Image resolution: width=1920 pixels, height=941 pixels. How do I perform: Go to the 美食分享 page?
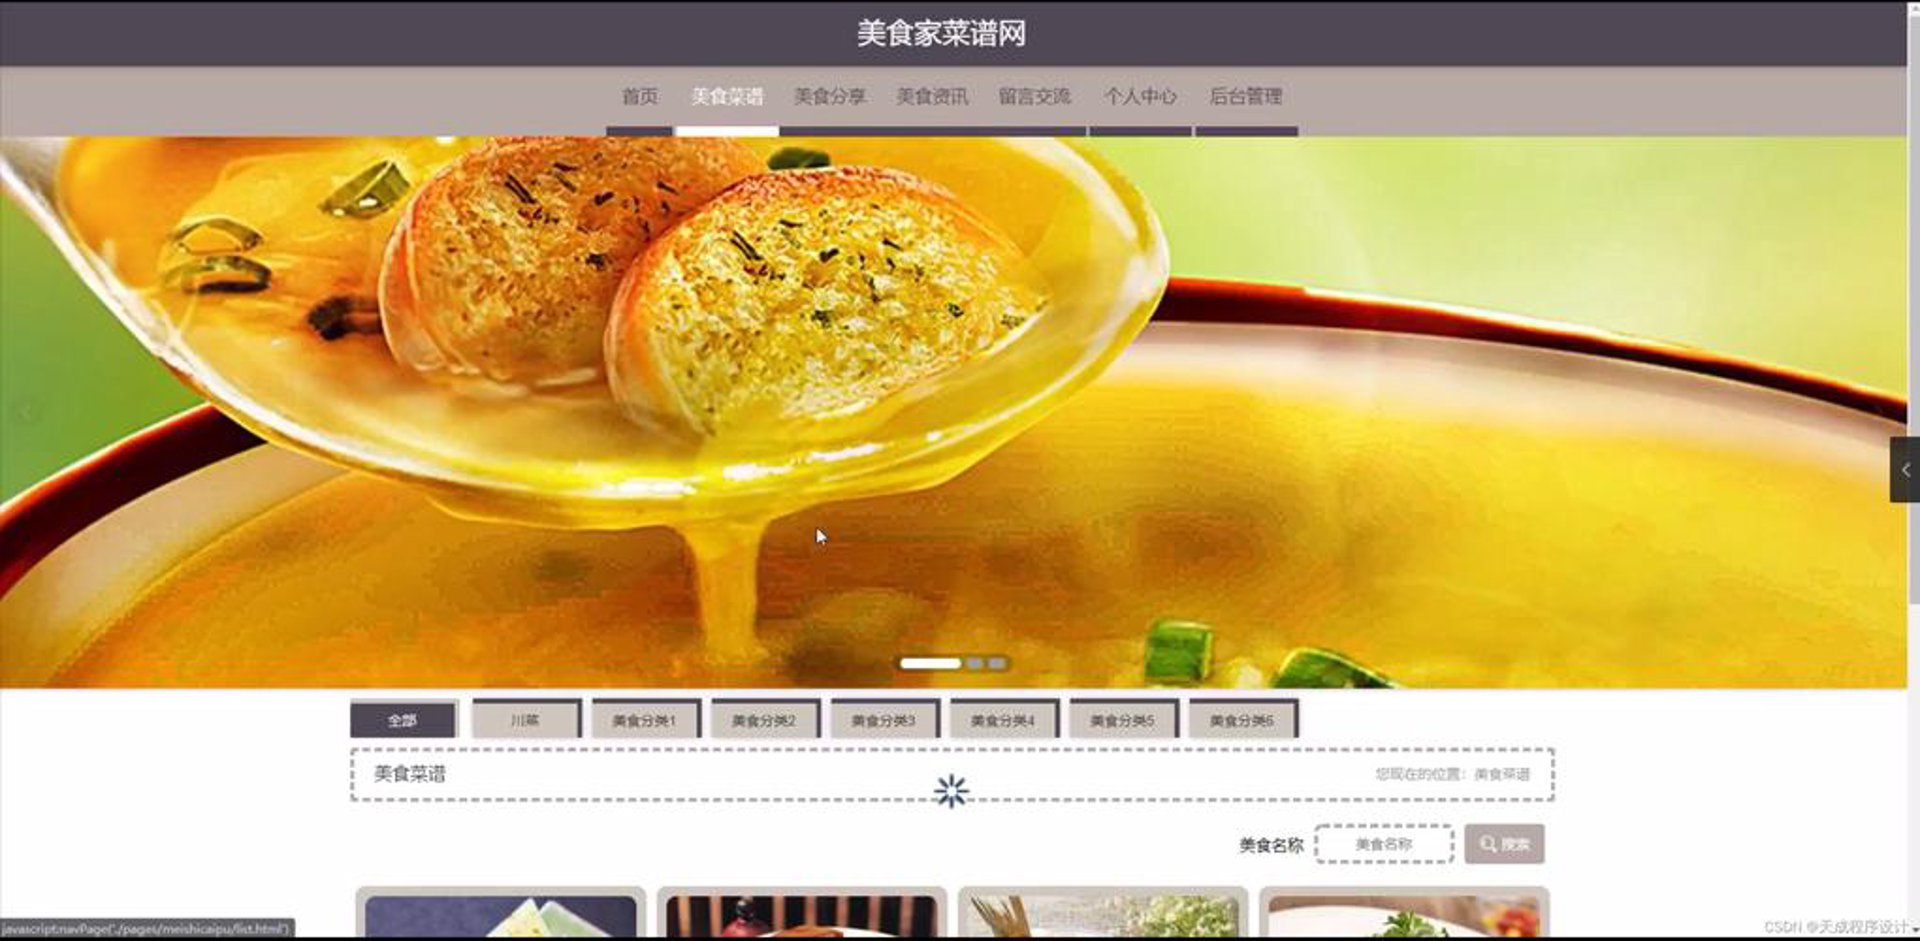[830, 97]
